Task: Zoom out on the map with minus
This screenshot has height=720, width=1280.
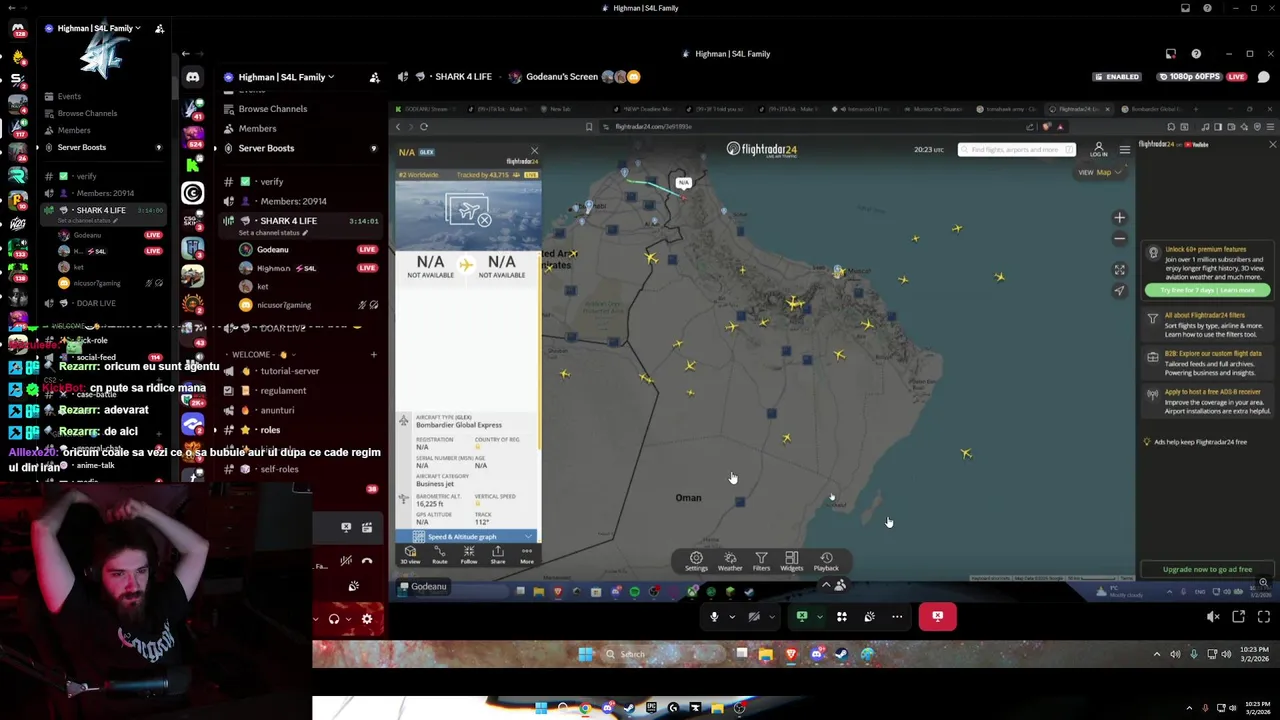Action: tap(1120, 239)
